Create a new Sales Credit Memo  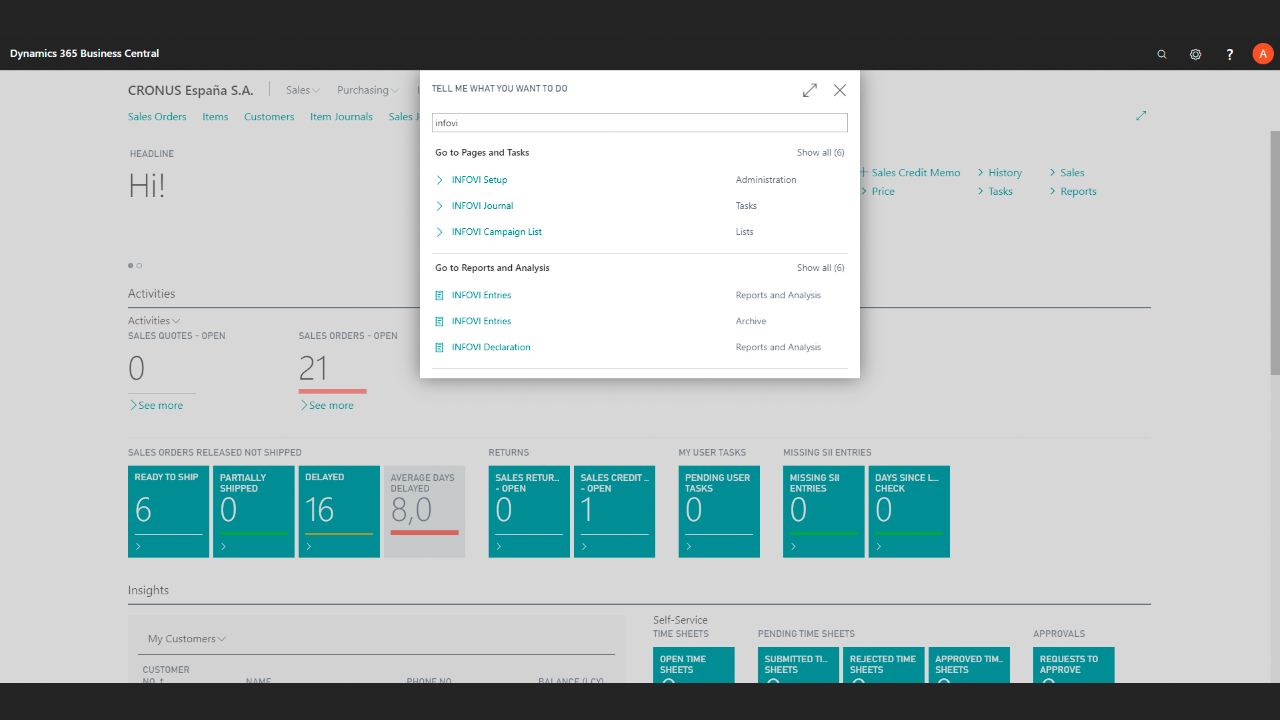tap(910, 173)
